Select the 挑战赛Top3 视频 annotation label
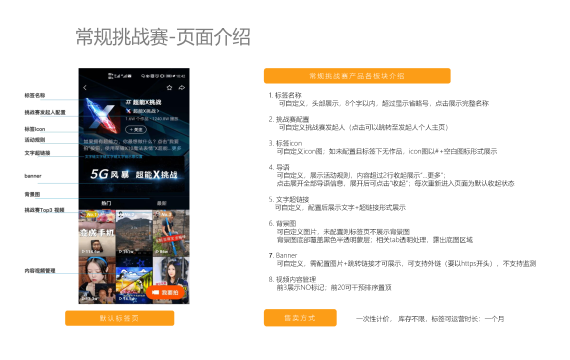The height and width of the screenshot is (360, 570). coord(44,210)
